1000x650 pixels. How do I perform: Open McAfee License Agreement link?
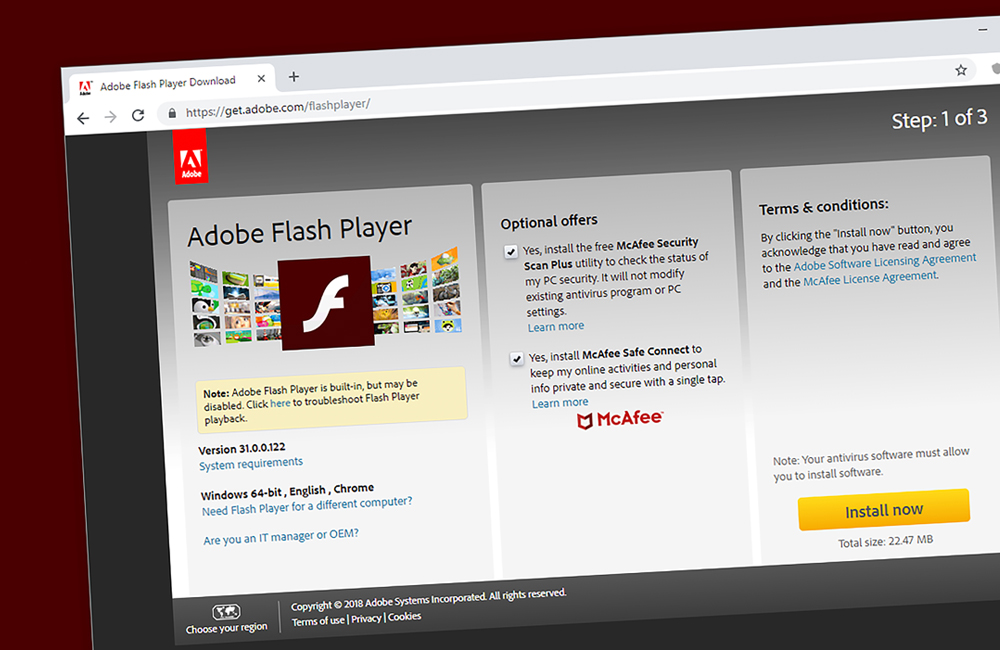pyautogui.click(x=870, y=279)
